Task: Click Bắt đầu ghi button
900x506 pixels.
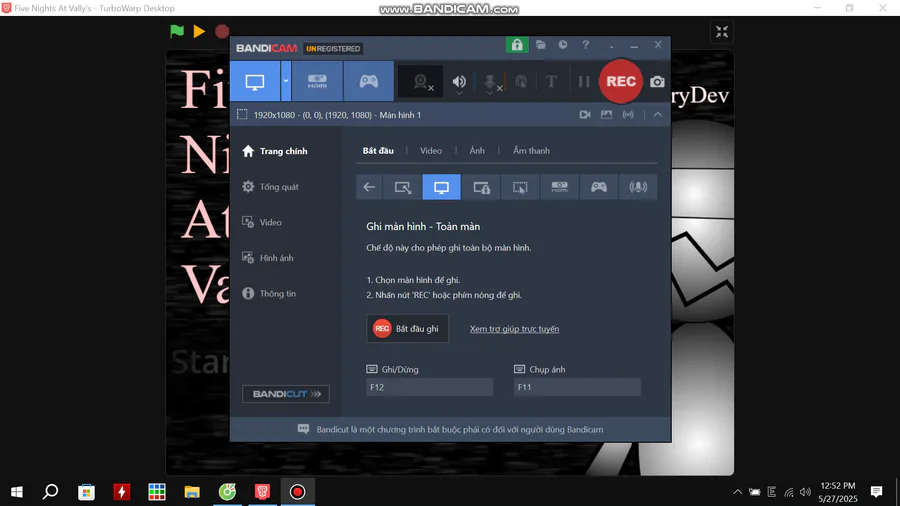Action: (407, 328)
